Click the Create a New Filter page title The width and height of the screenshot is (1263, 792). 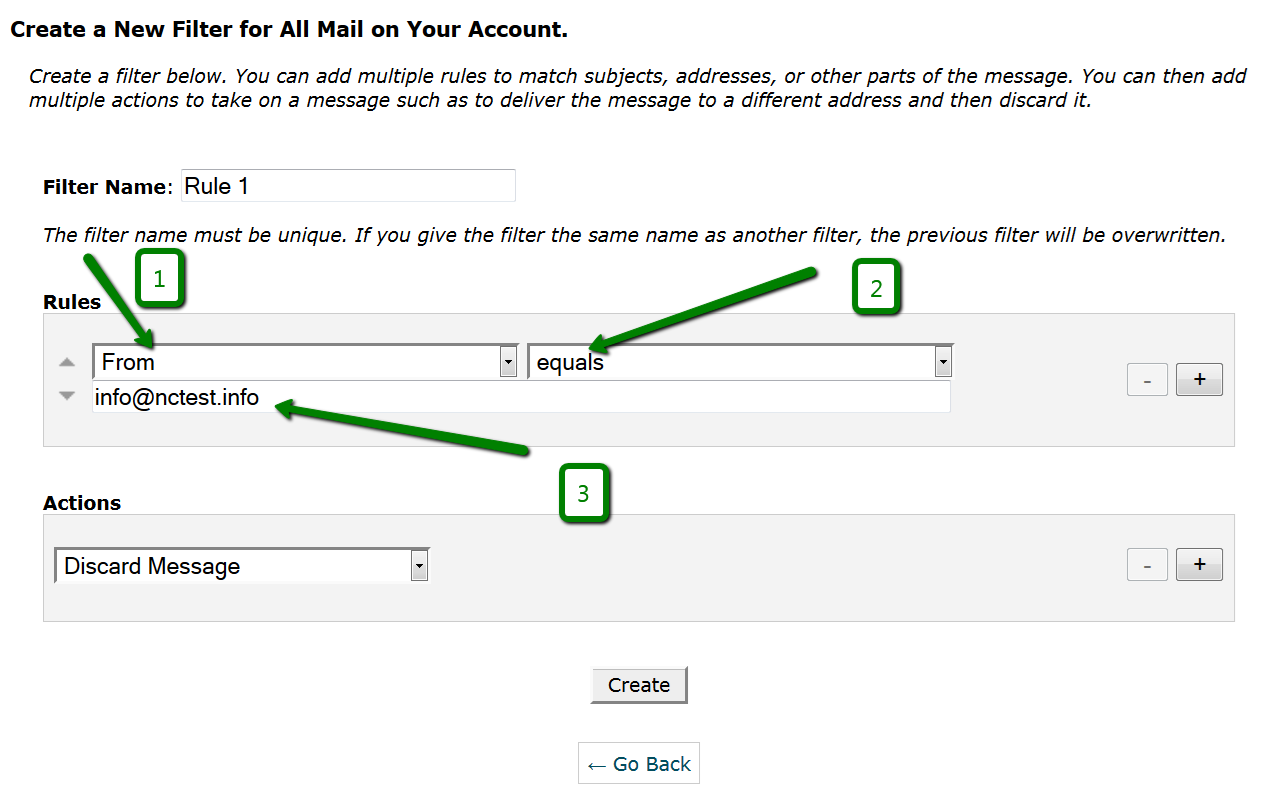pos(289,30)
